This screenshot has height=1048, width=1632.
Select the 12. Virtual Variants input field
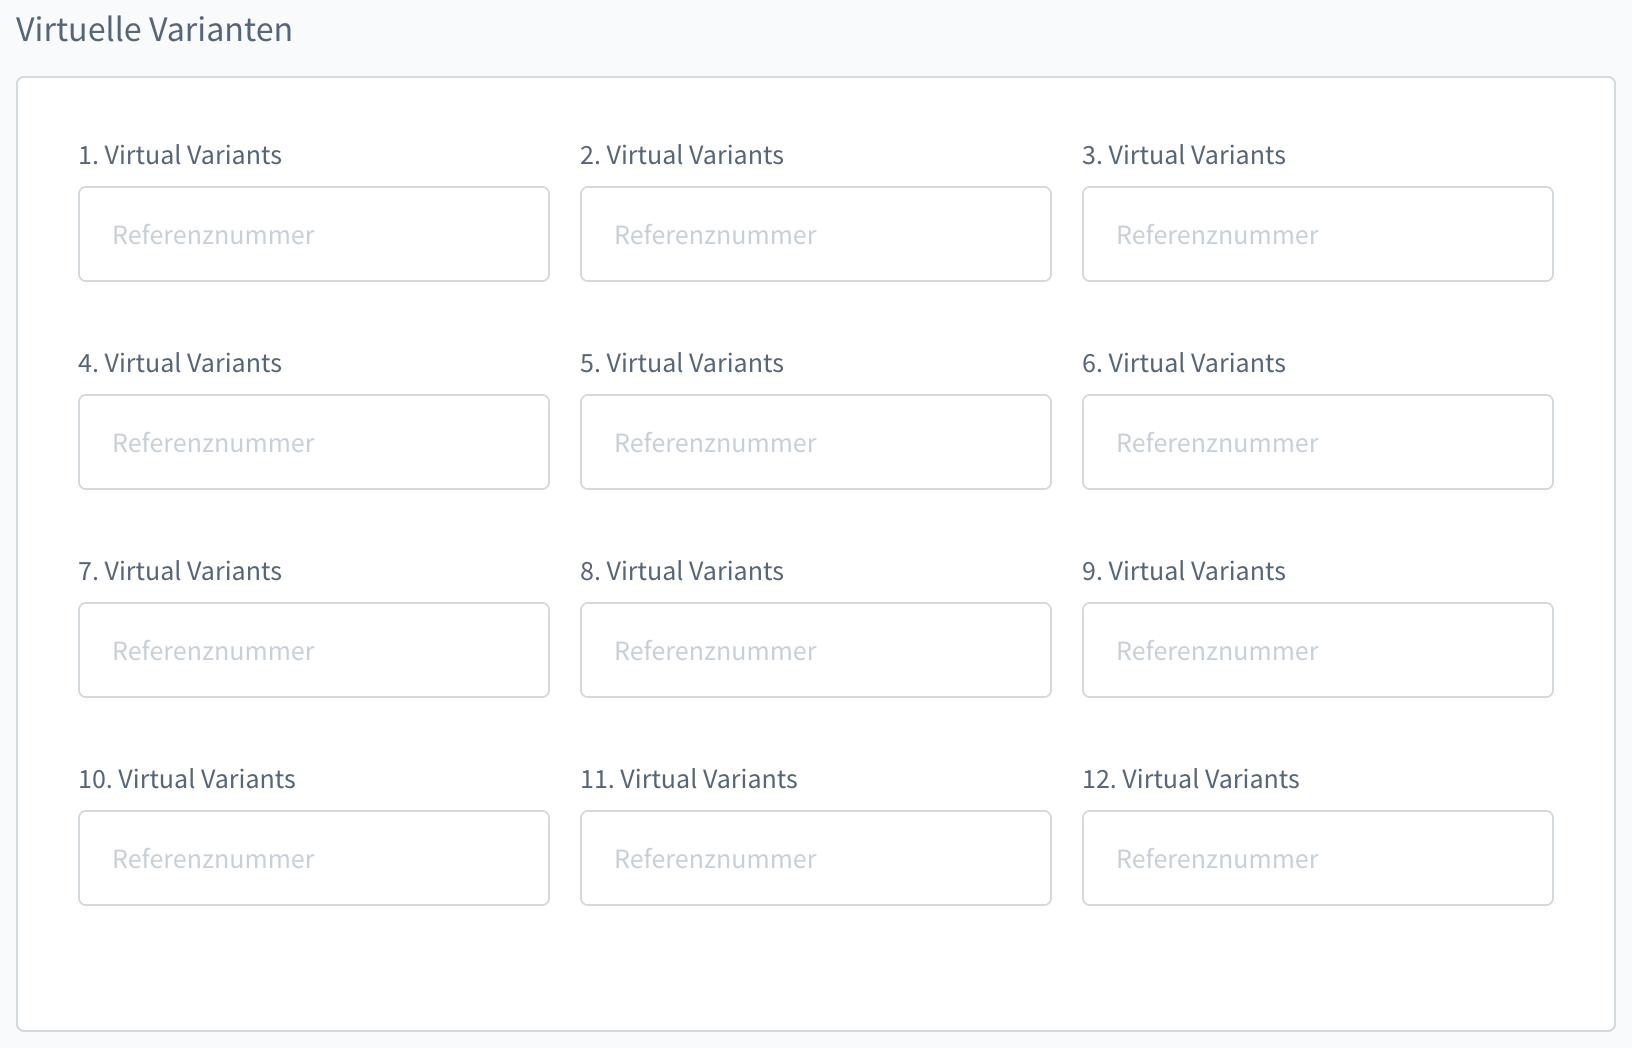[1318, 858]
